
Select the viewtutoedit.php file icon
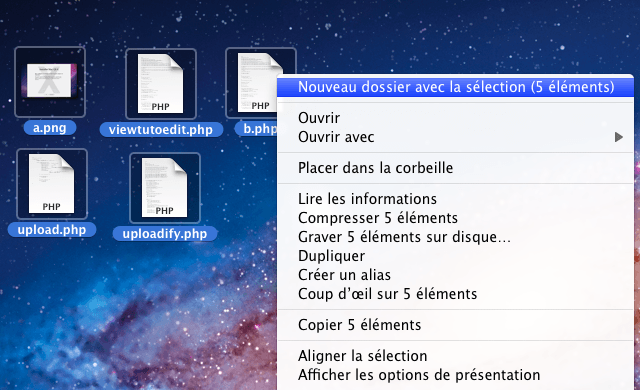(x=161, y=84)
